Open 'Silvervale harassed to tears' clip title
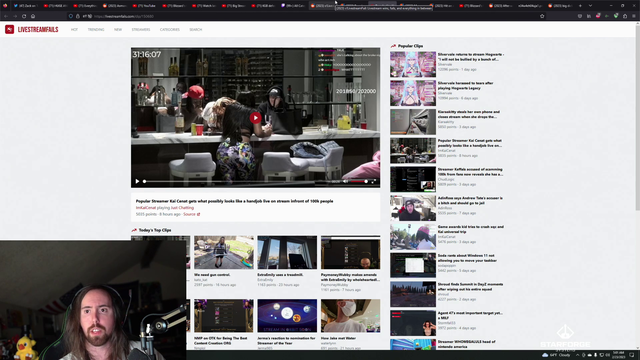This screenshot has height=360, width=640. (465, 85)
